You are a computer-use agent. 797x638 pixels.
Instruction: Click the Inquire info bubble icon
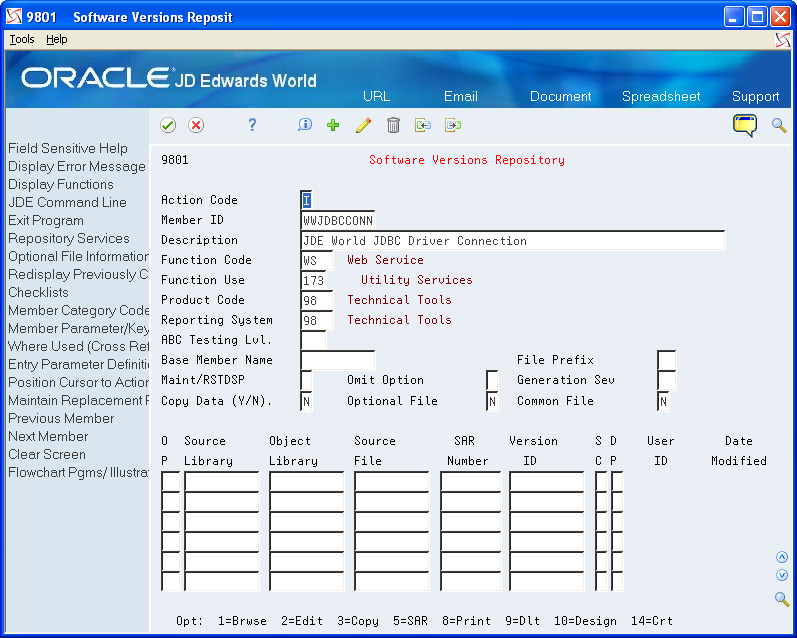[305, 125]
